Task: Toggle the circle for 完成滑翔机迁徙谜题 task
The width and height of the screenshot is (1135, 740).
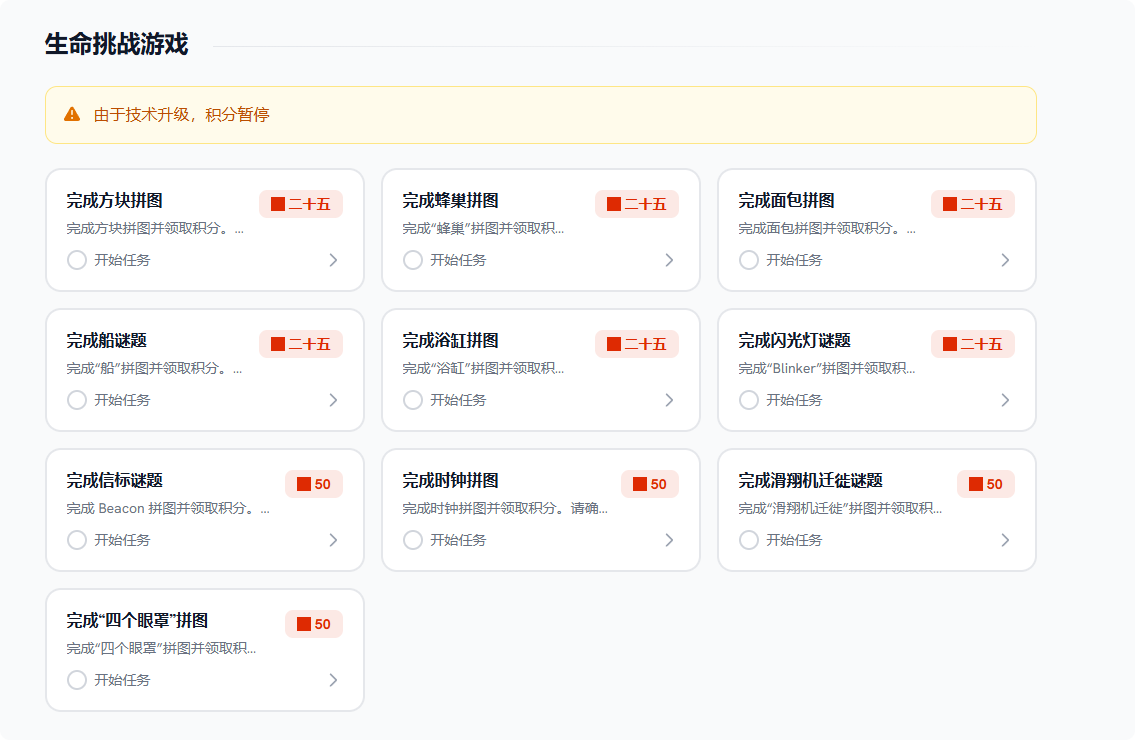Action: 748,540
